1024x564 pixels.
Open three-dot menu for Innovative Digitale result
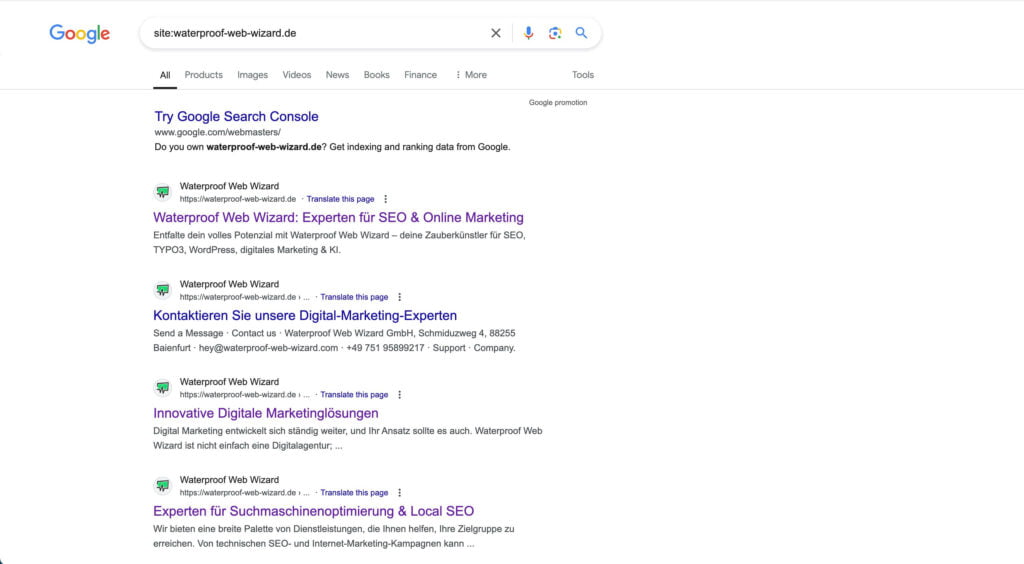(x=400, y=395)
